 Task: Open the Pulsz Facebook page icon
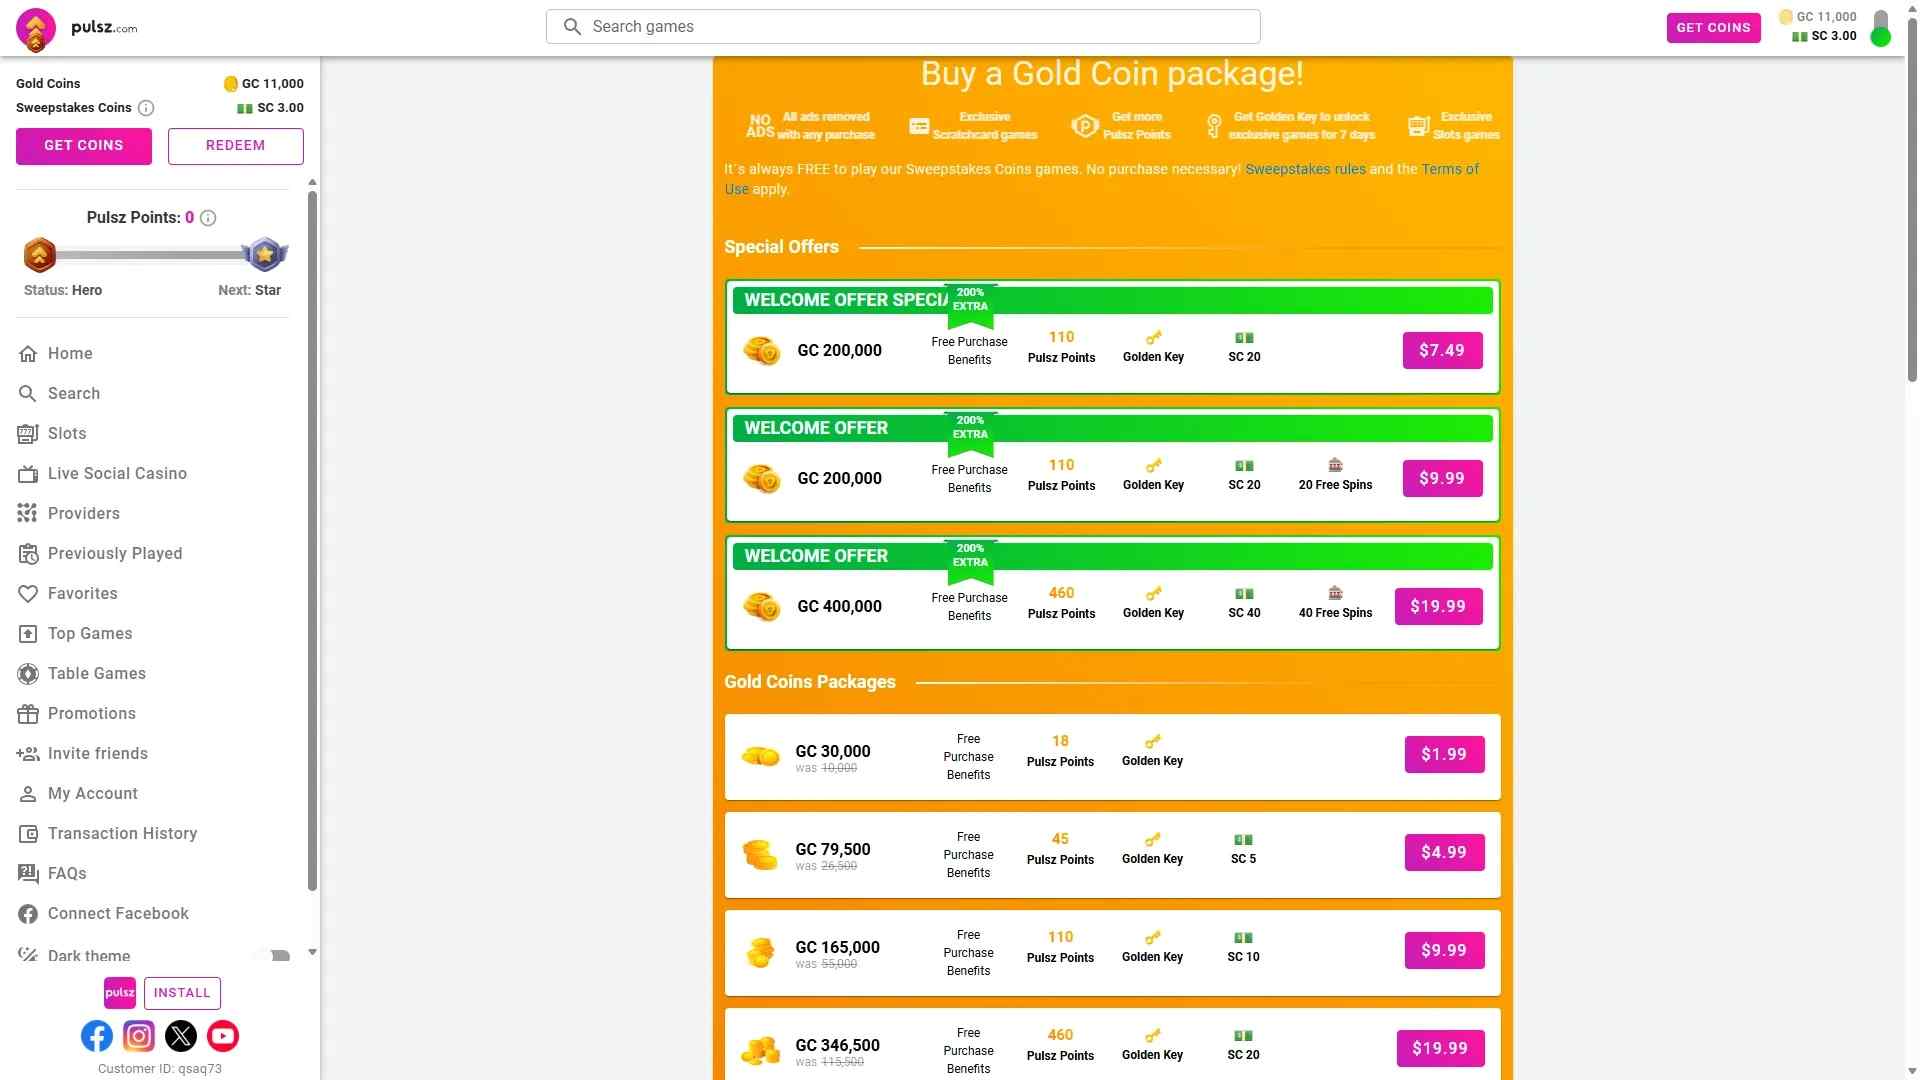pos(97,1036)
